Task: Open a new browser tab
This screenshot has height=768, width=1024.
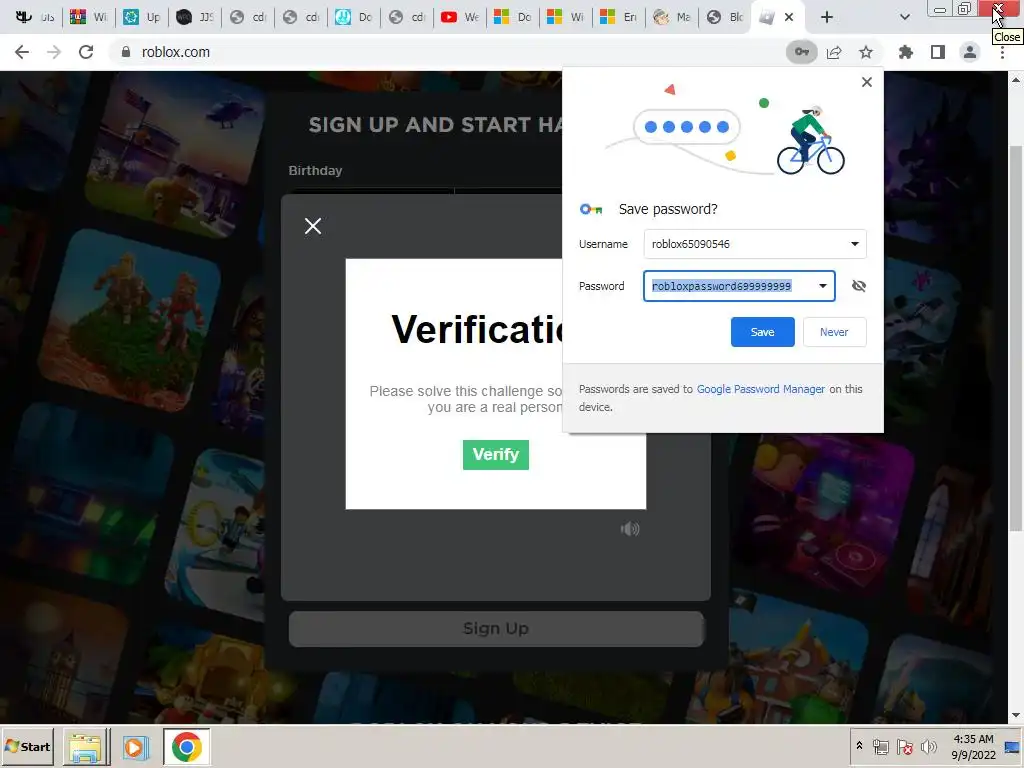Action: pyautogui.click(x=827, y=17)
